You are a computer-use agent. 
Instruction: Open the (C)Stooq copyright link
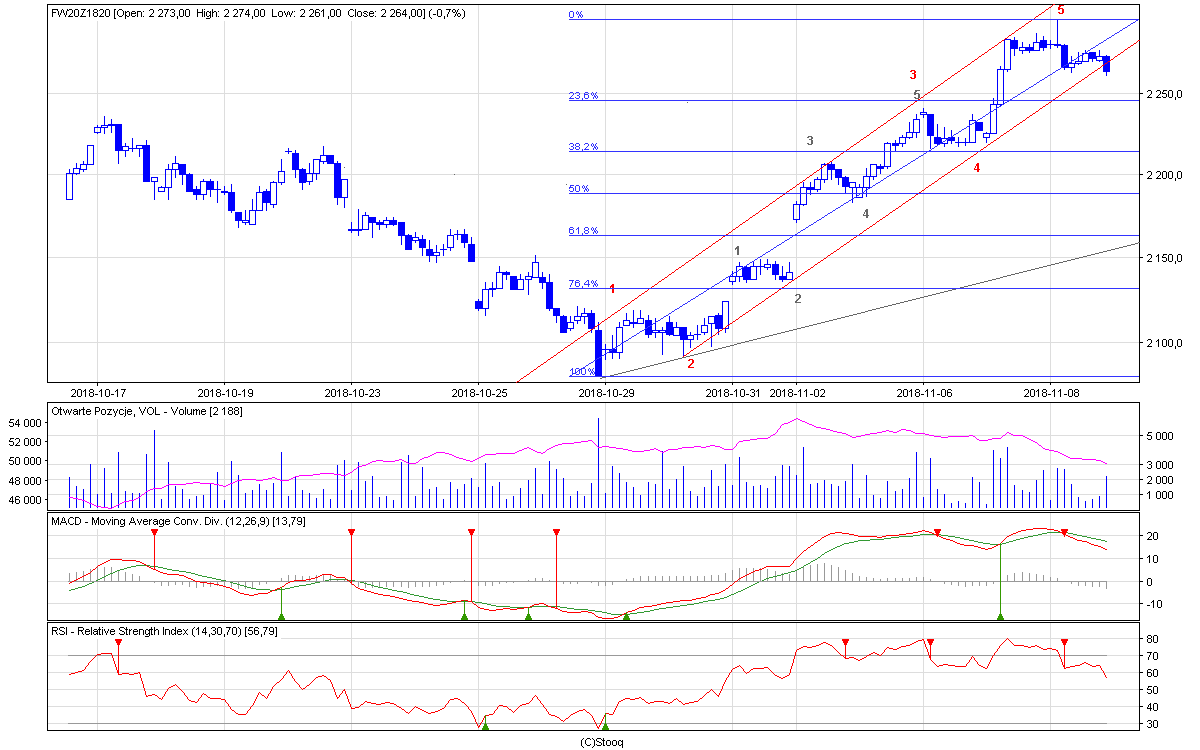point(603,742)
